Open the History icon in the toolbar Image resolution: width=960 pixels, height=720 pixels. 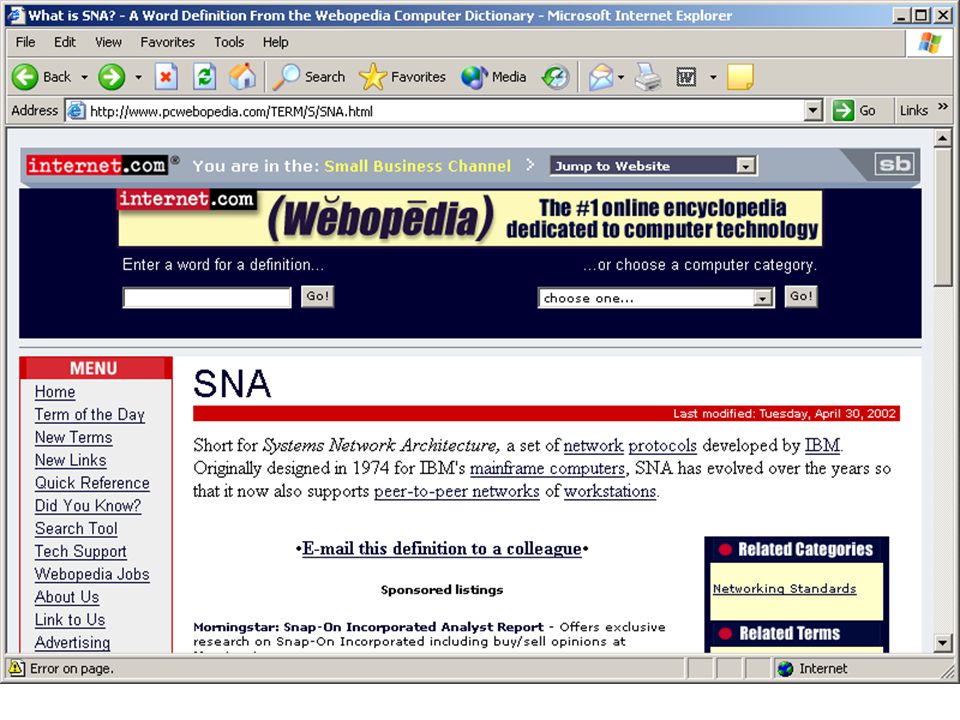pos(556,77)
